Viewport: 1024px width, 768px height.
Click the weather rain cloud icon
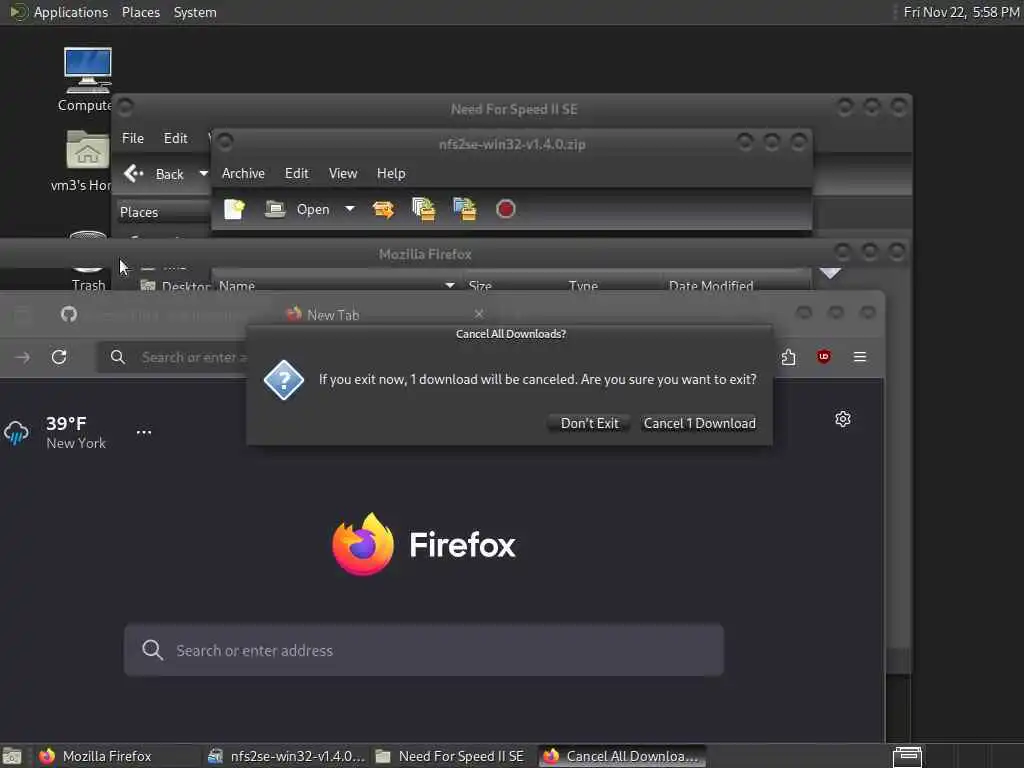[x=16, y=432]
